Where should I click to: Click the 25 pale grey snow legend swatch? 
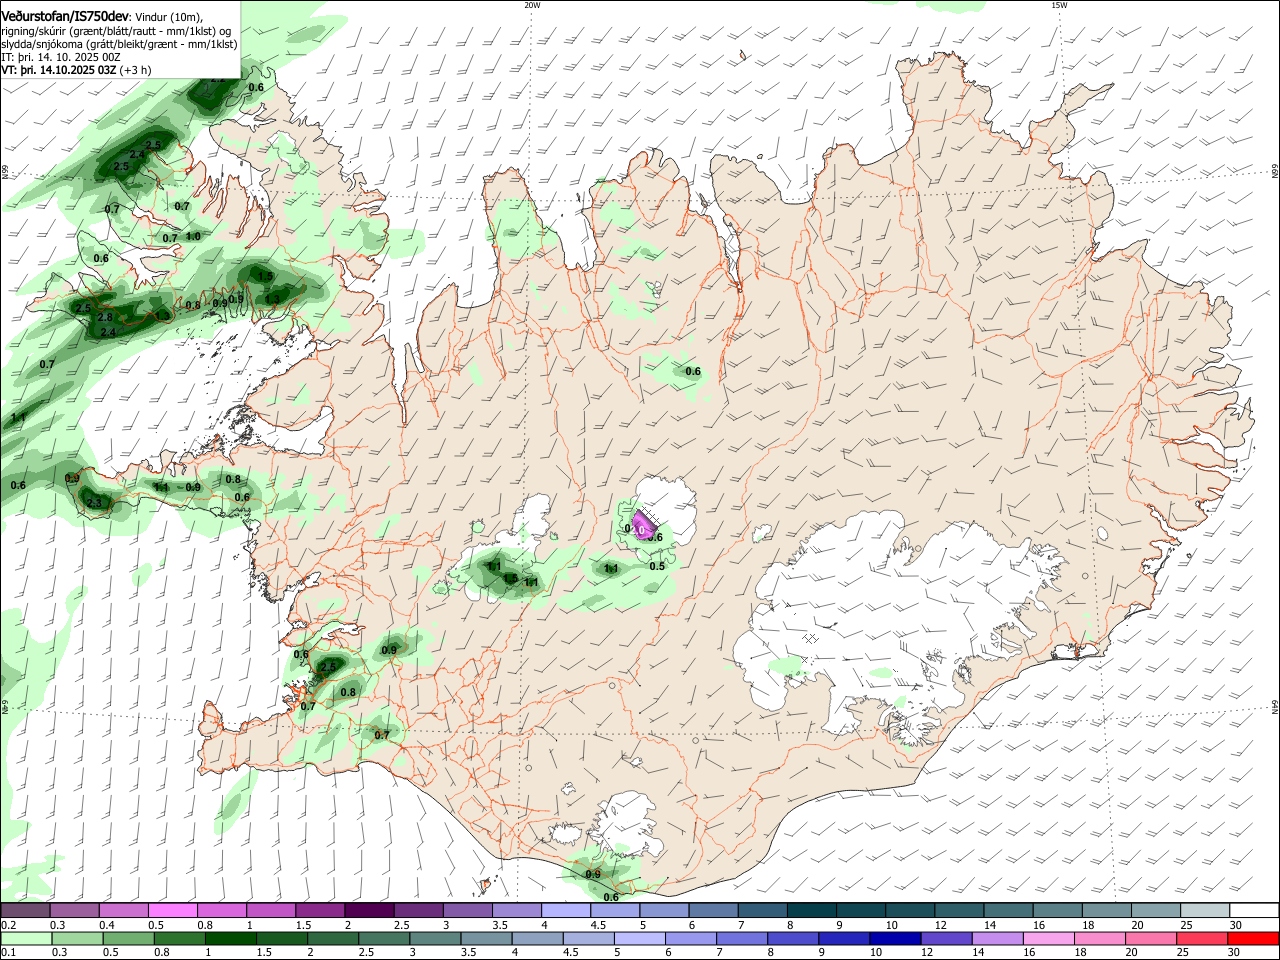point(1206,910)
